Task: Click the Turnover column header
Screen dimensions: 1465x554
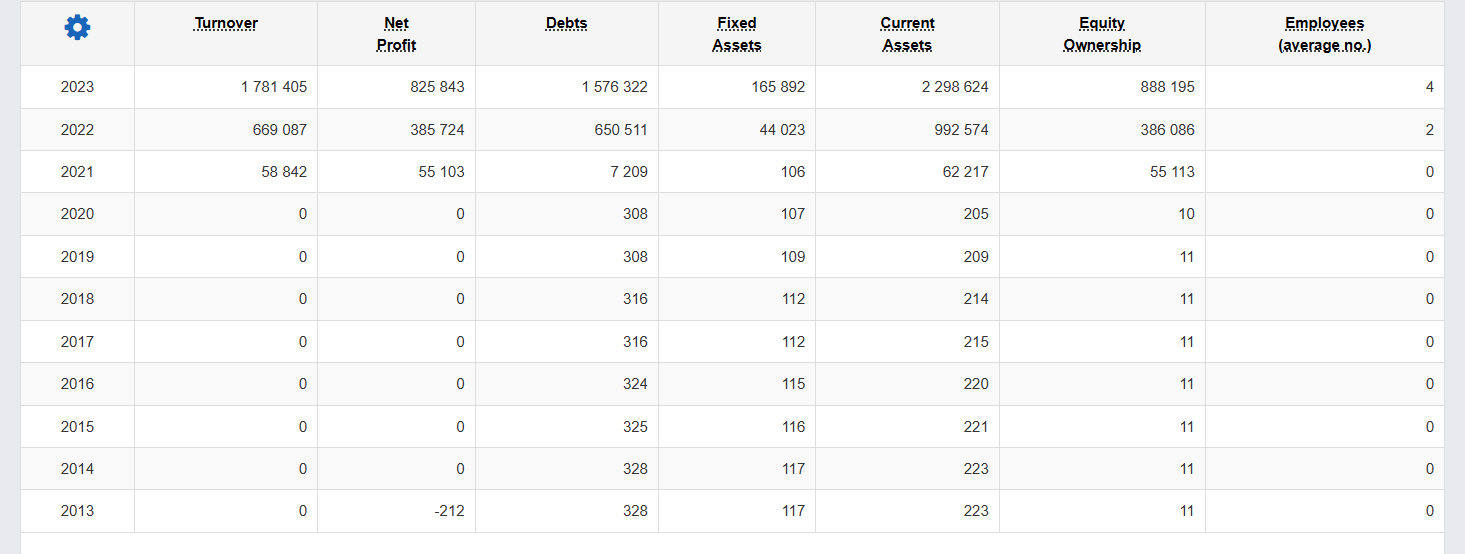Action: pos(226,23)
